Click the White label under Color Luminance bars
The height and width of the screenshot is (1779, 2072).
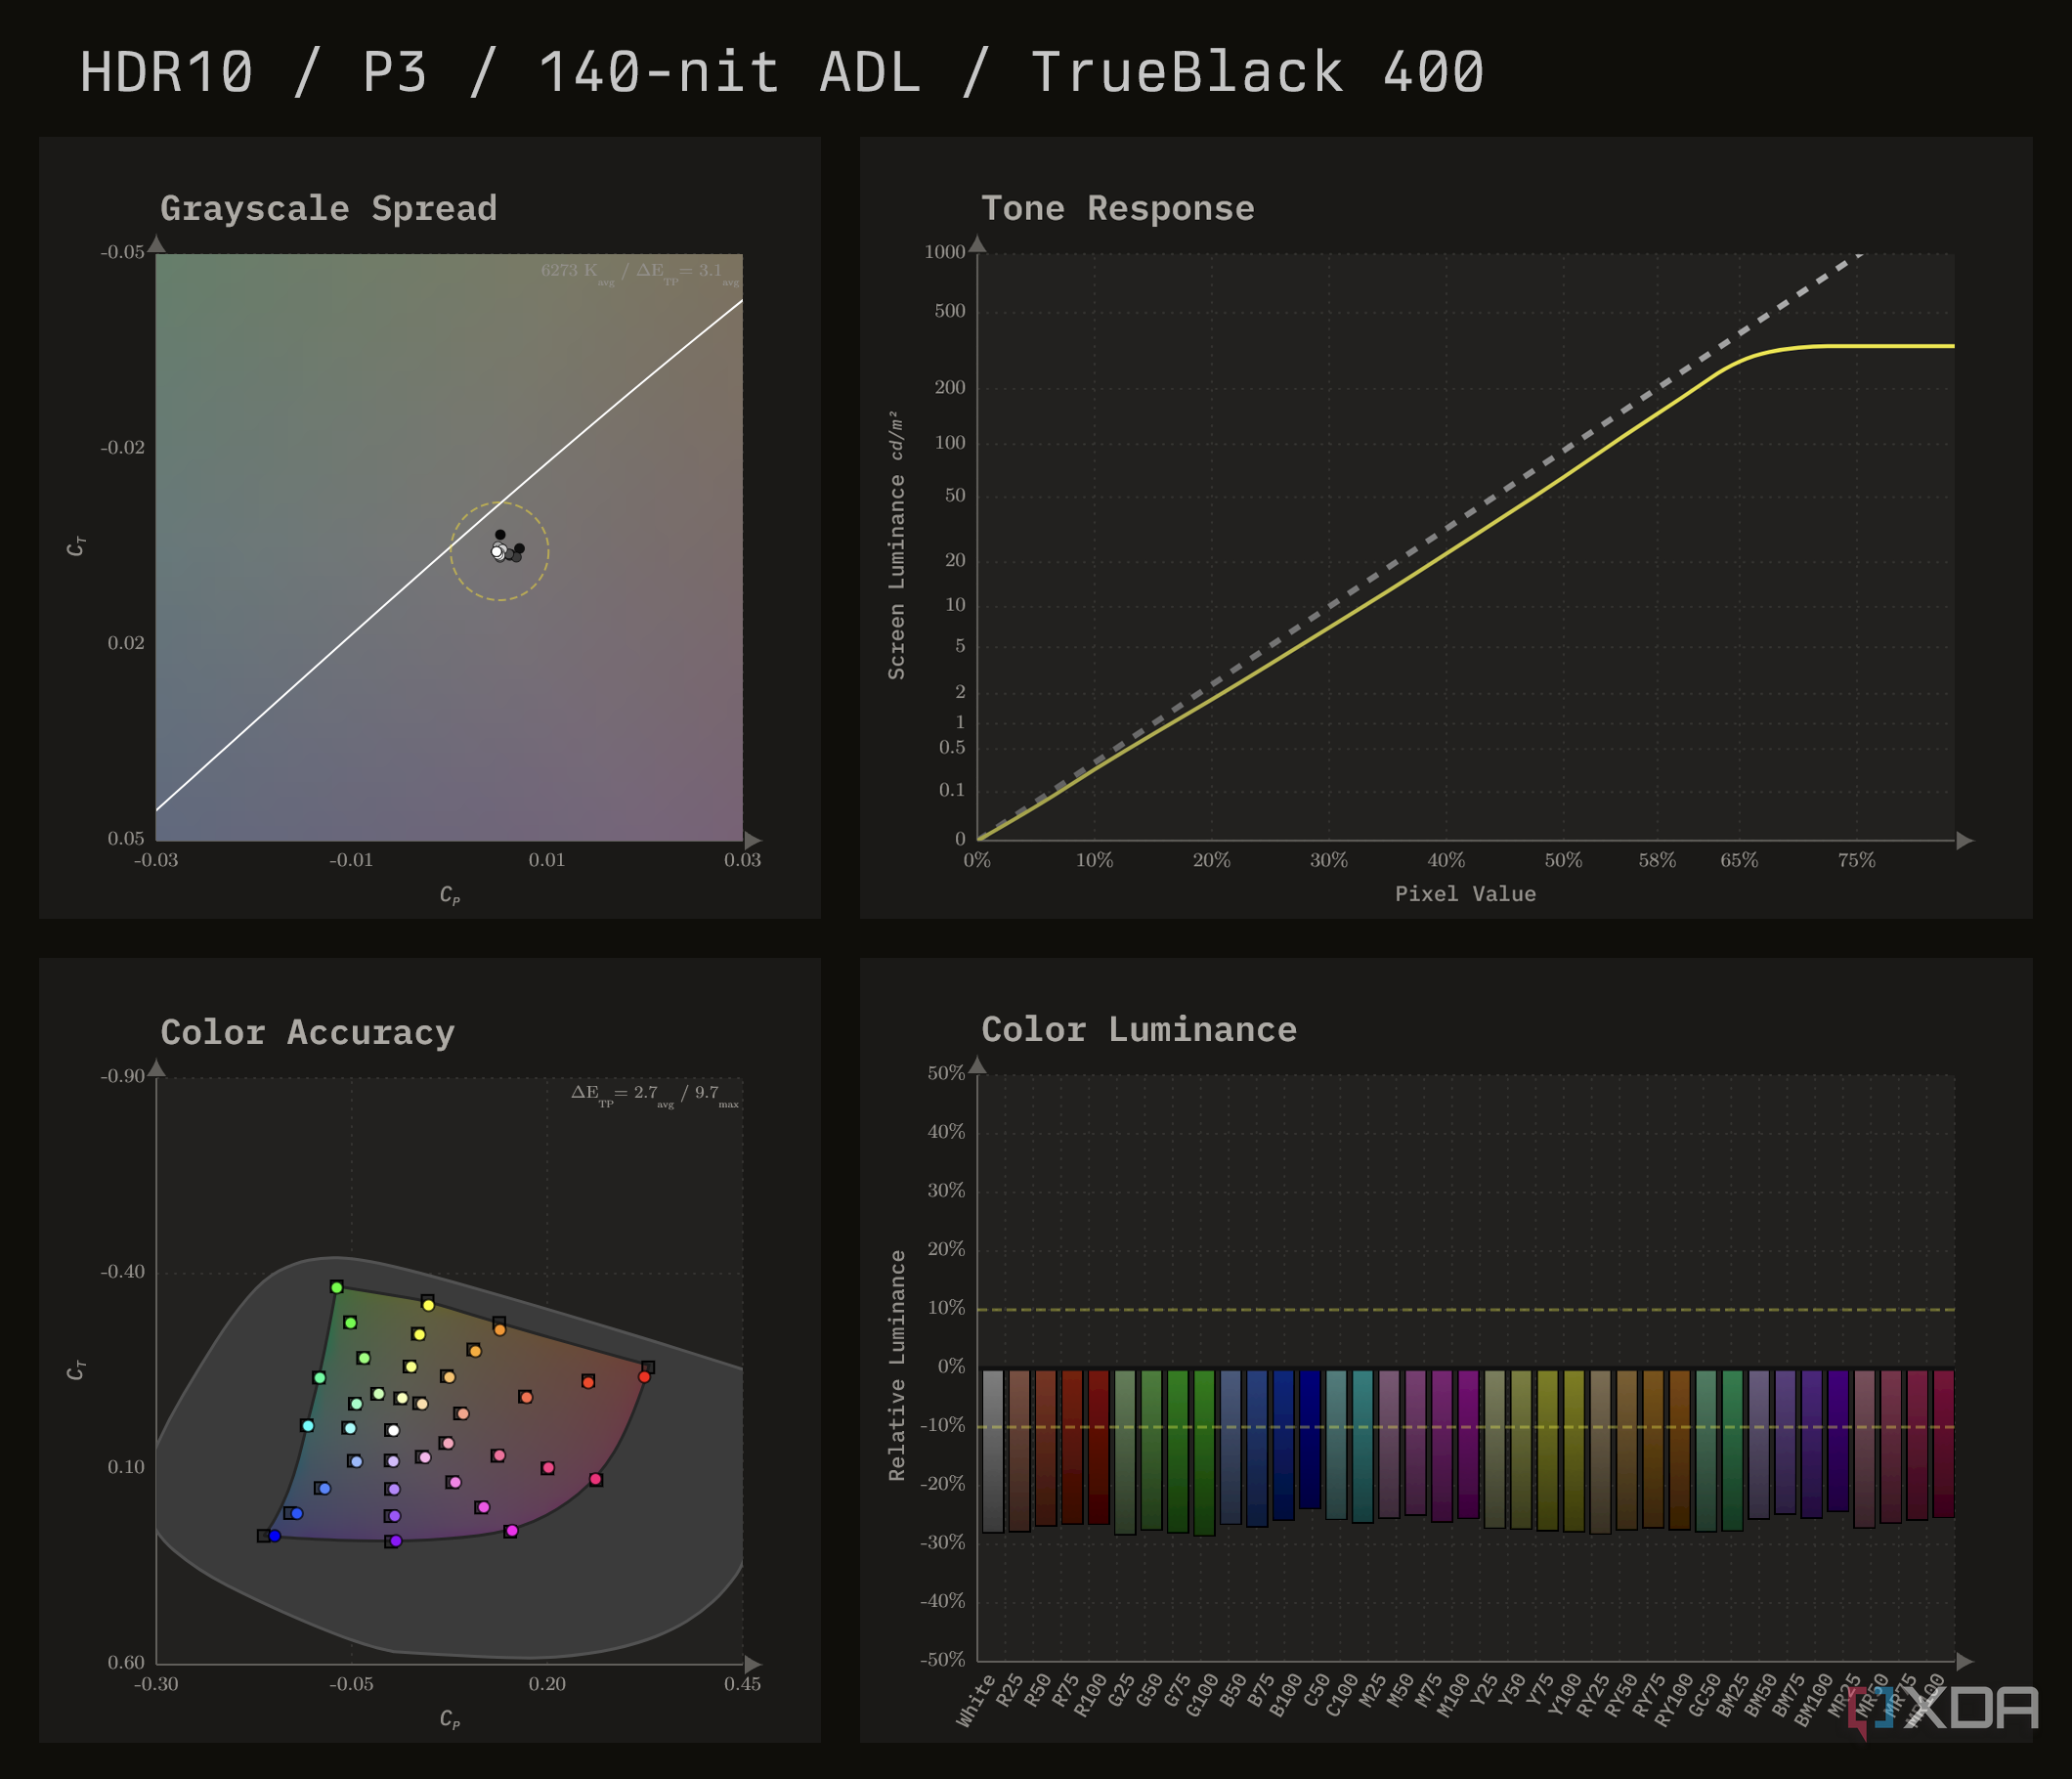click(977, 1700)
